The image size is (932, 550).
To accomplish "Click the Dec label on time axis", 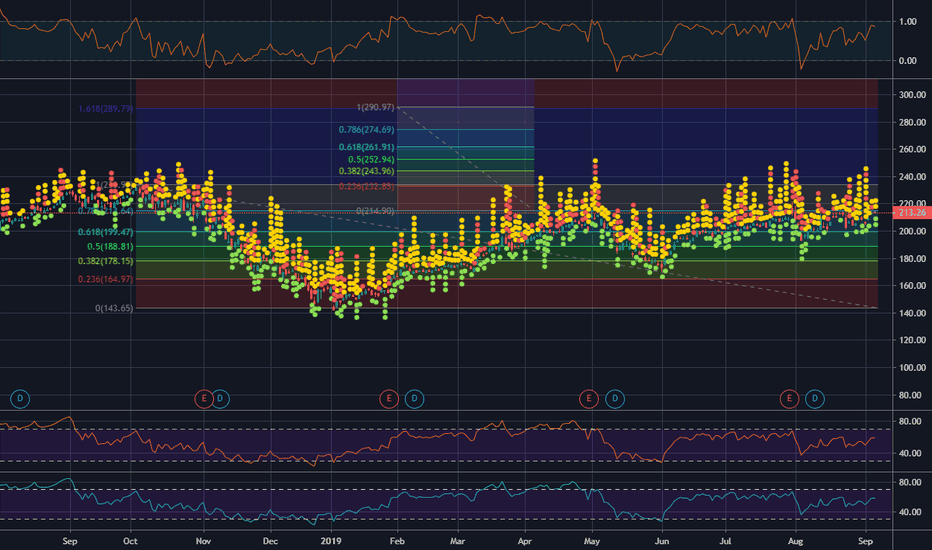I will point(270,541).
